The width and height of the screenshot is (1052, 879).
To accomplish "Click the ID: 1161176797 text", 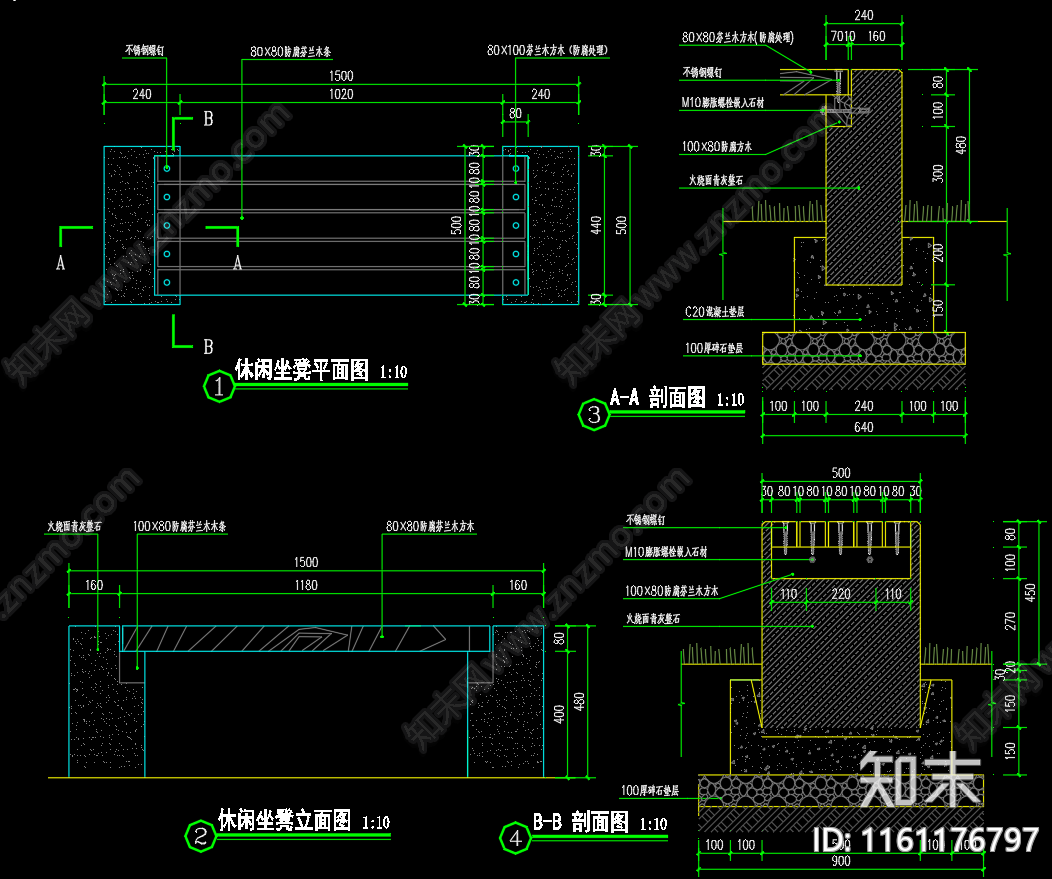I will [x=929, y=839].
